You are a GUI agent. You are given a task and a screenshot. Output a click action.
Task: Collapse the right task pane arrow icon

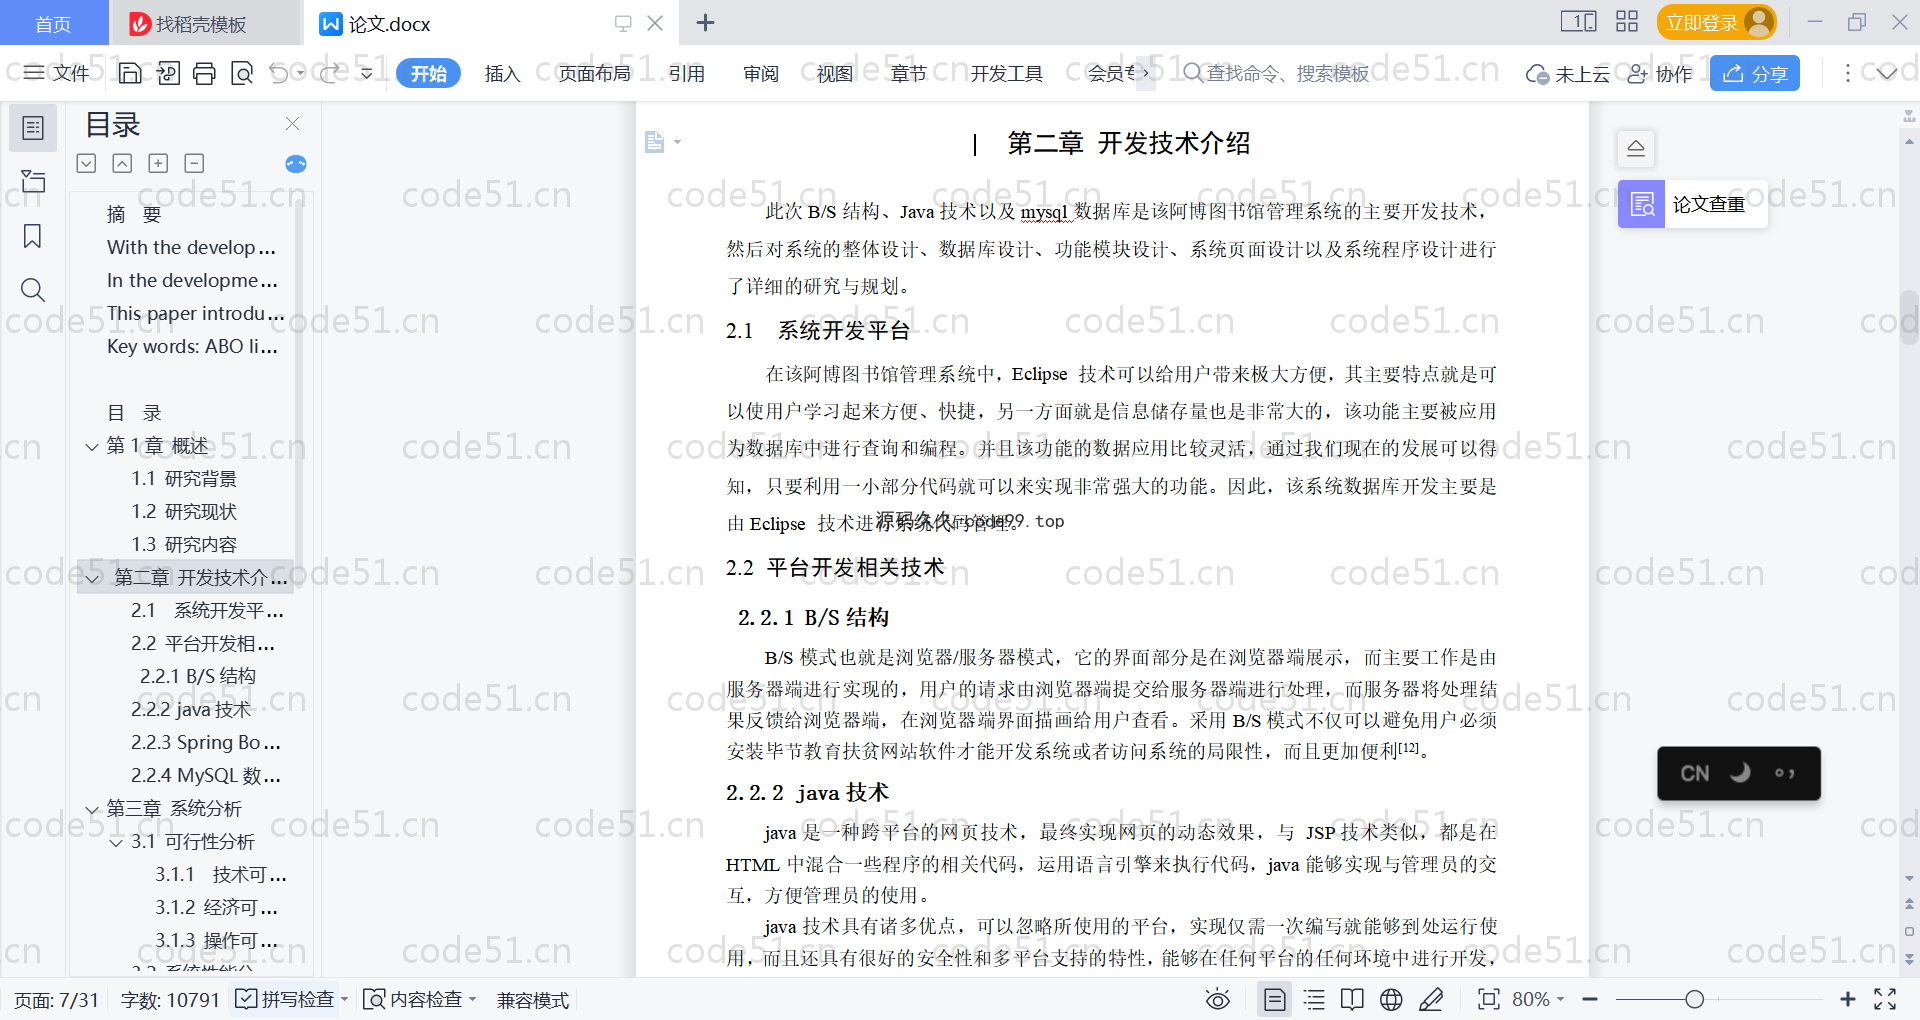1636,148
